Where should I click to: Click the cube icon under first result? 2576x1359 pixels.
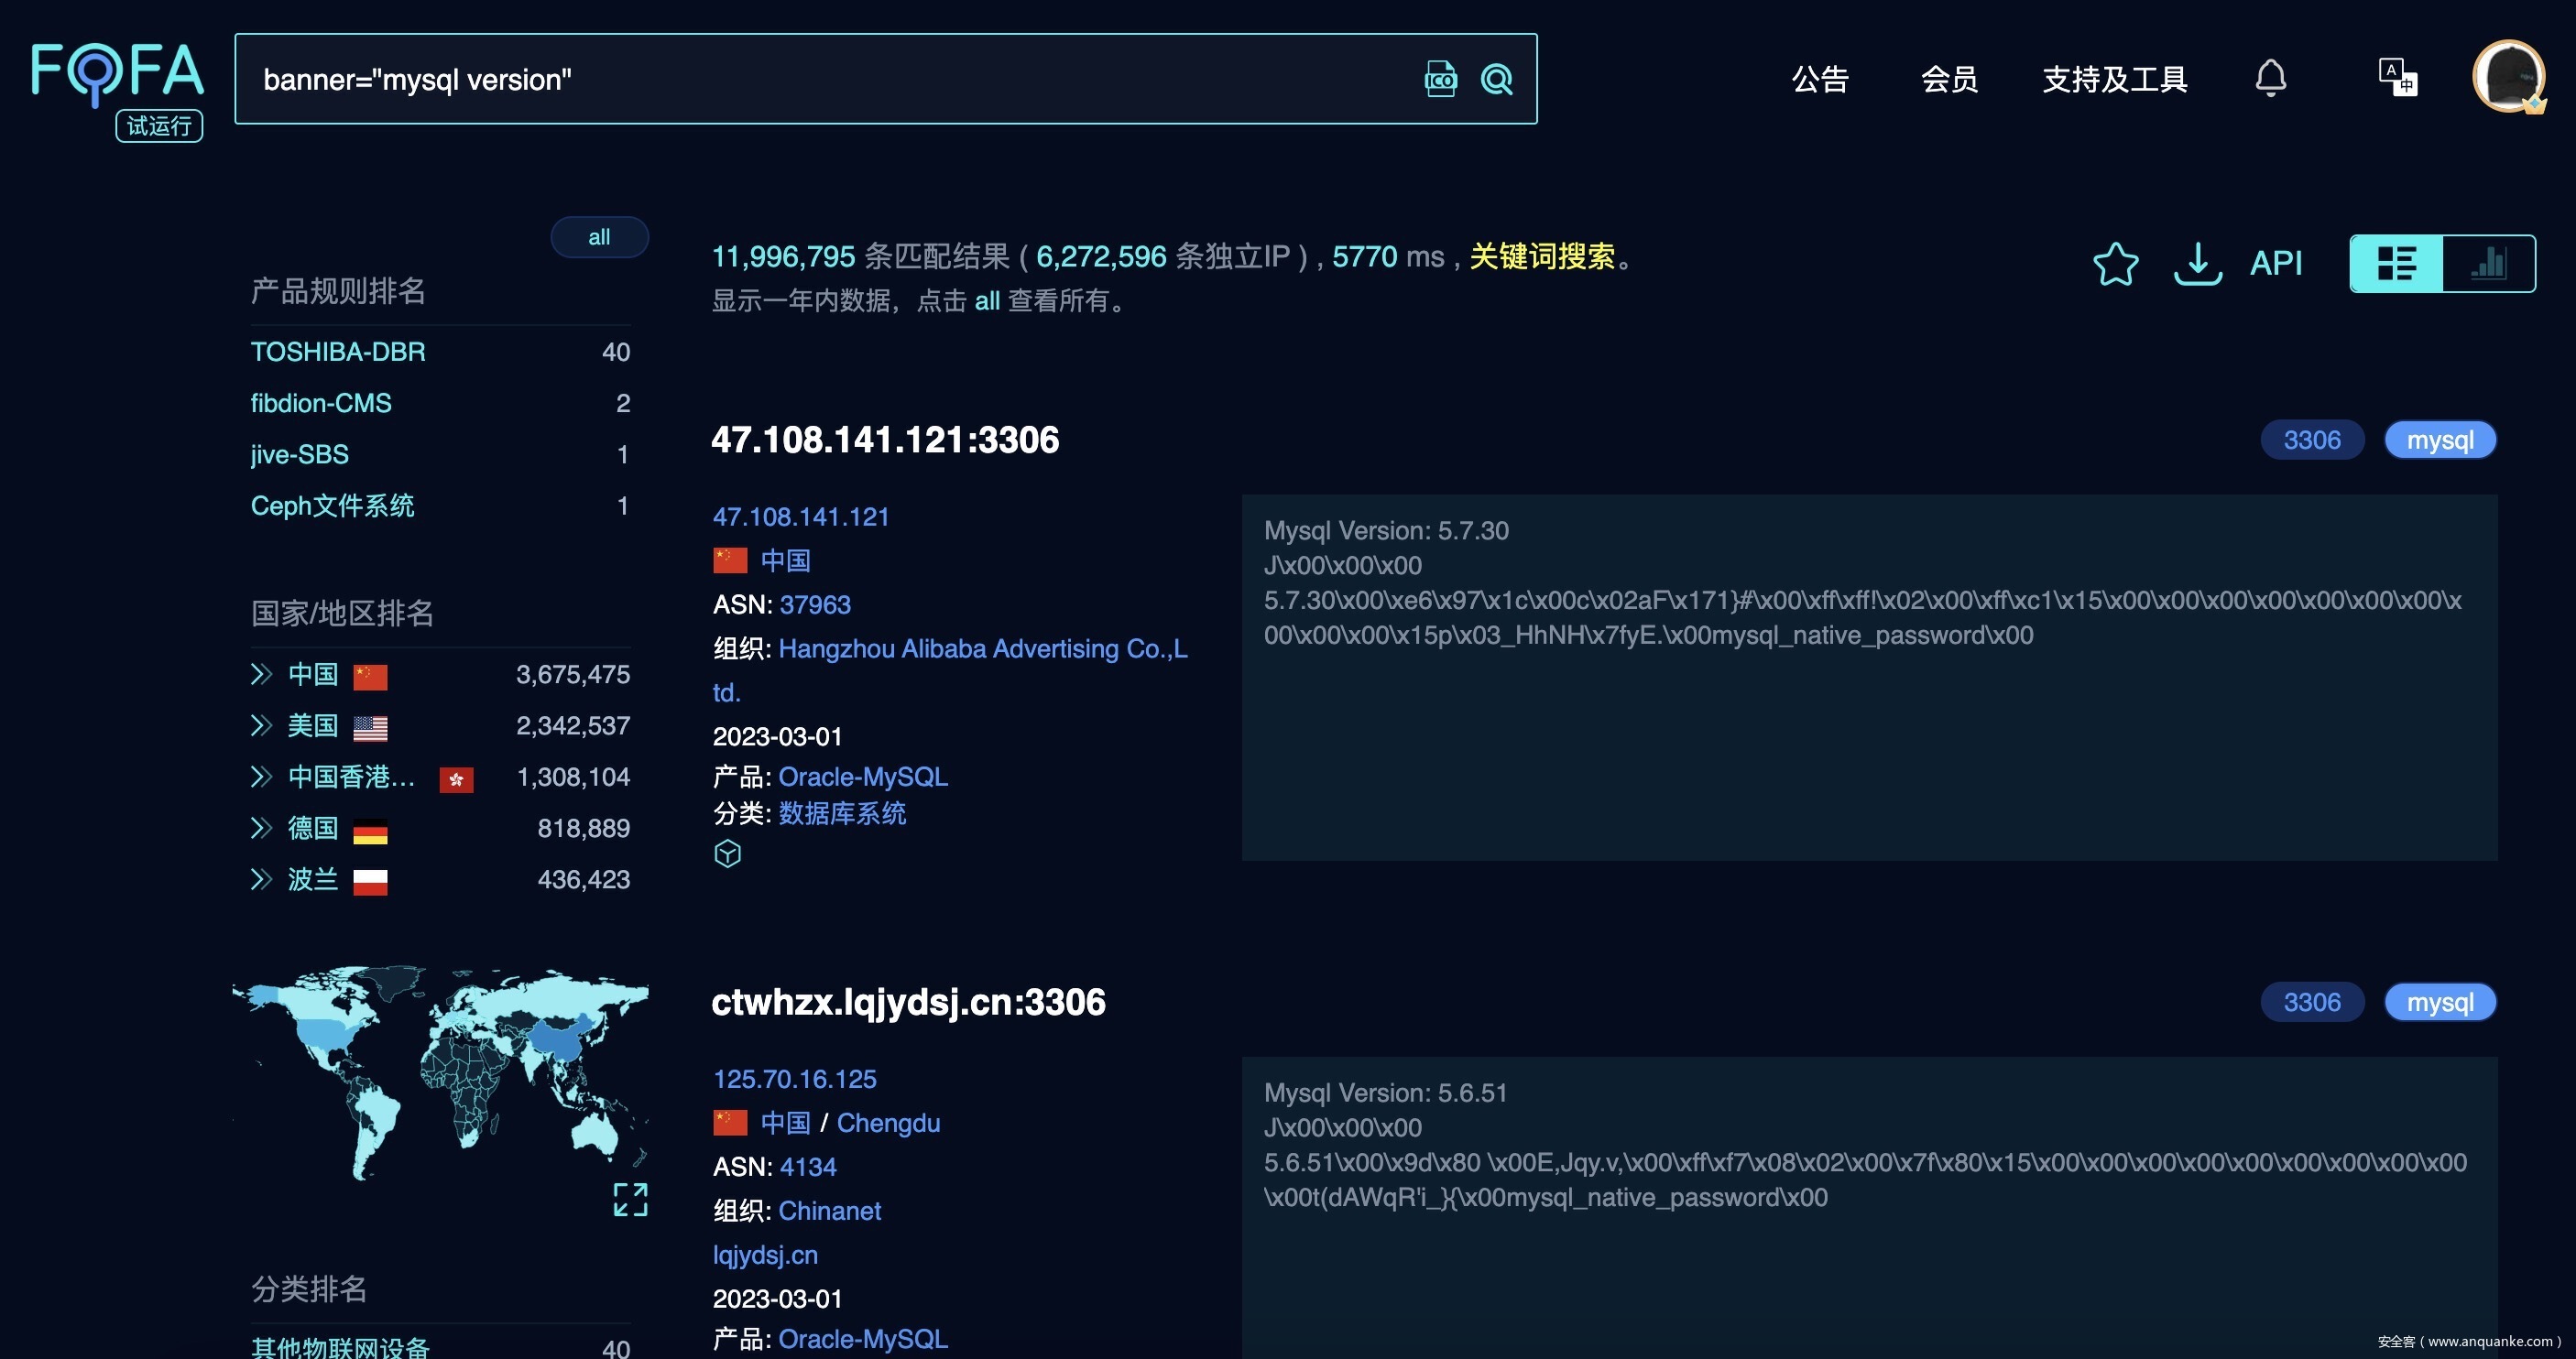click(x=728, y=853)
